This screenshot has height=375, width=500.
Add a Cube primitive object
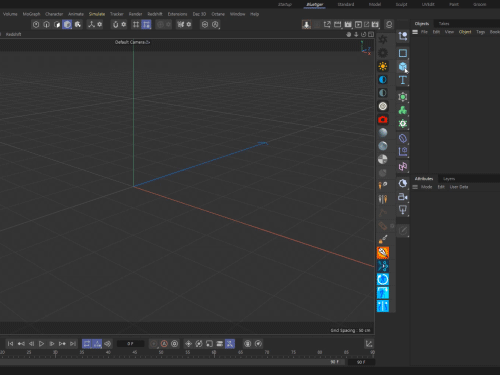tap(403, 66)
